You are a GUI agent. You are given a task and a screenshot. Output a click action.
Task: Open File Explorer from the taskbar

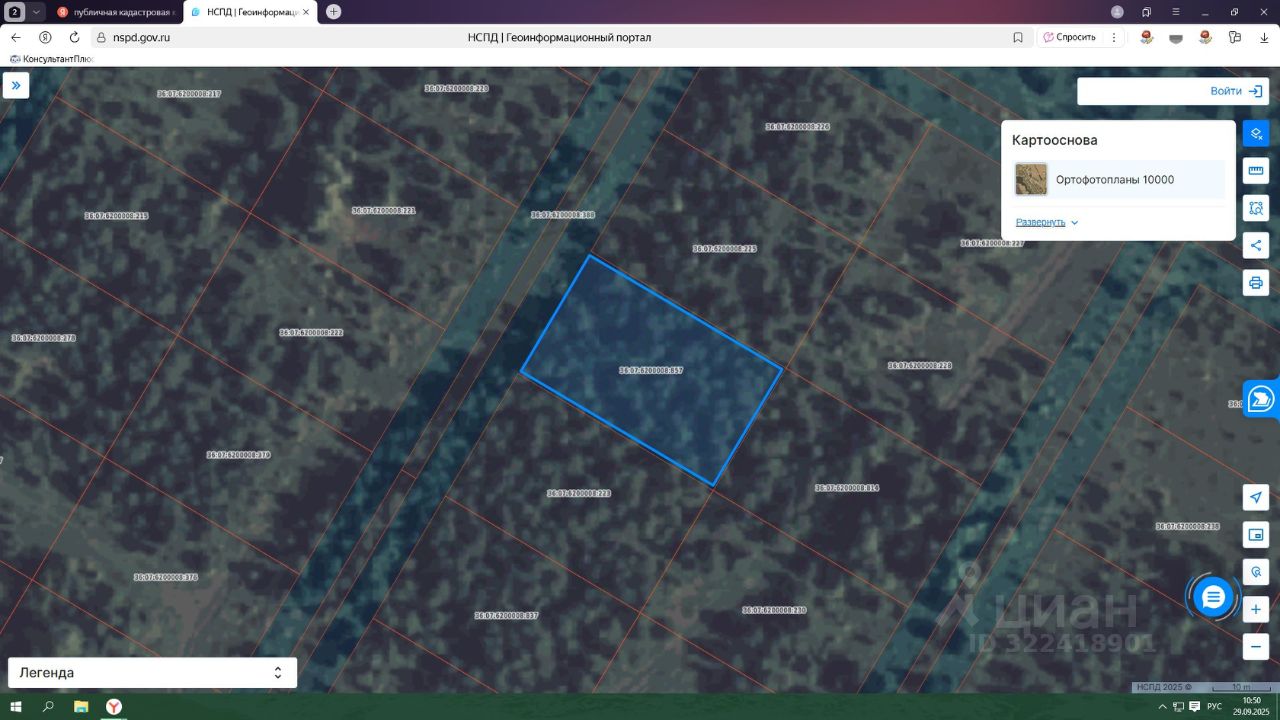tap(81, 706)
